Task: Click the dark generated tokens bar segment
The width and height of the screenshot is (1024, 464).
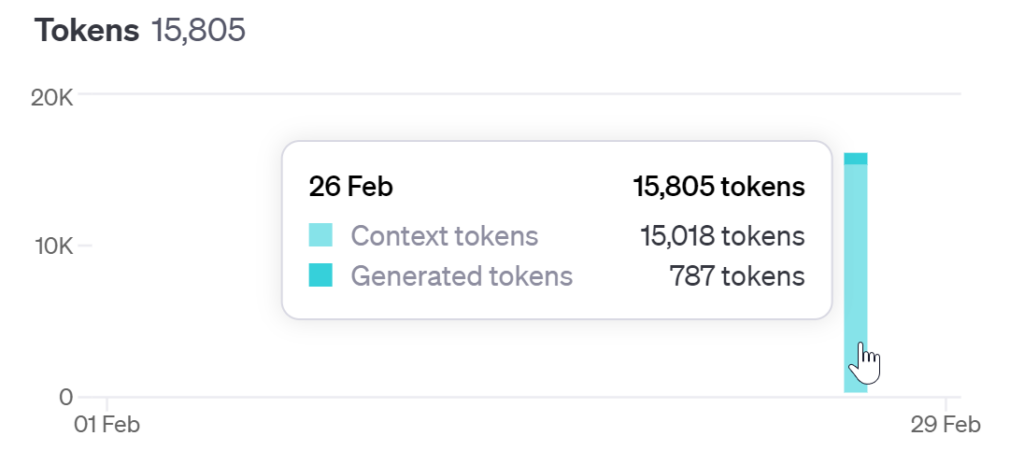Action: [856, 159]
